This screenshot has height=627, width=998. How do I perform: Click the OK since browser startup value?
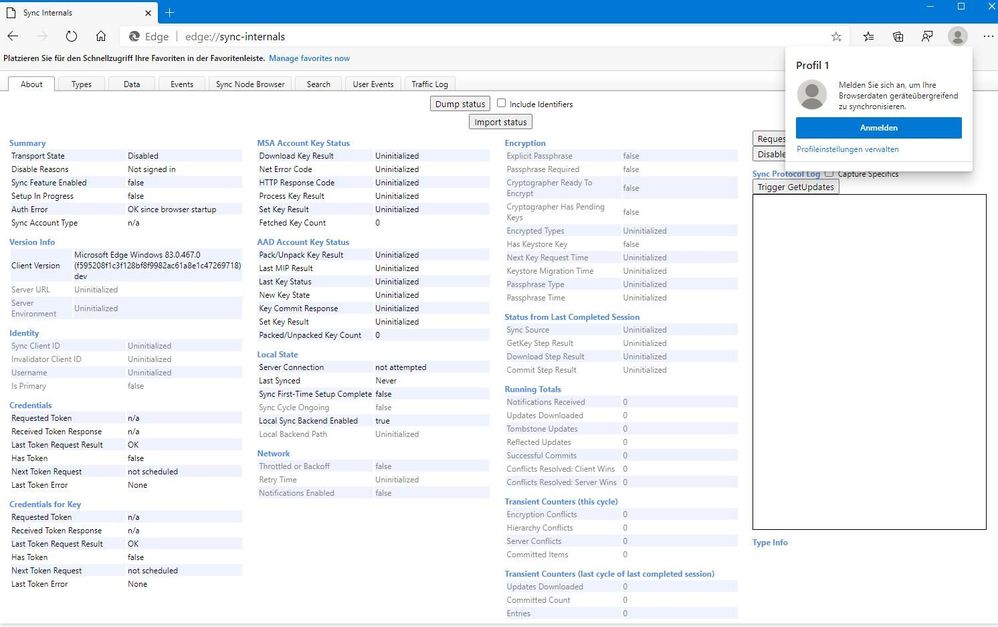pyautogui.click(x=172, y=209)
